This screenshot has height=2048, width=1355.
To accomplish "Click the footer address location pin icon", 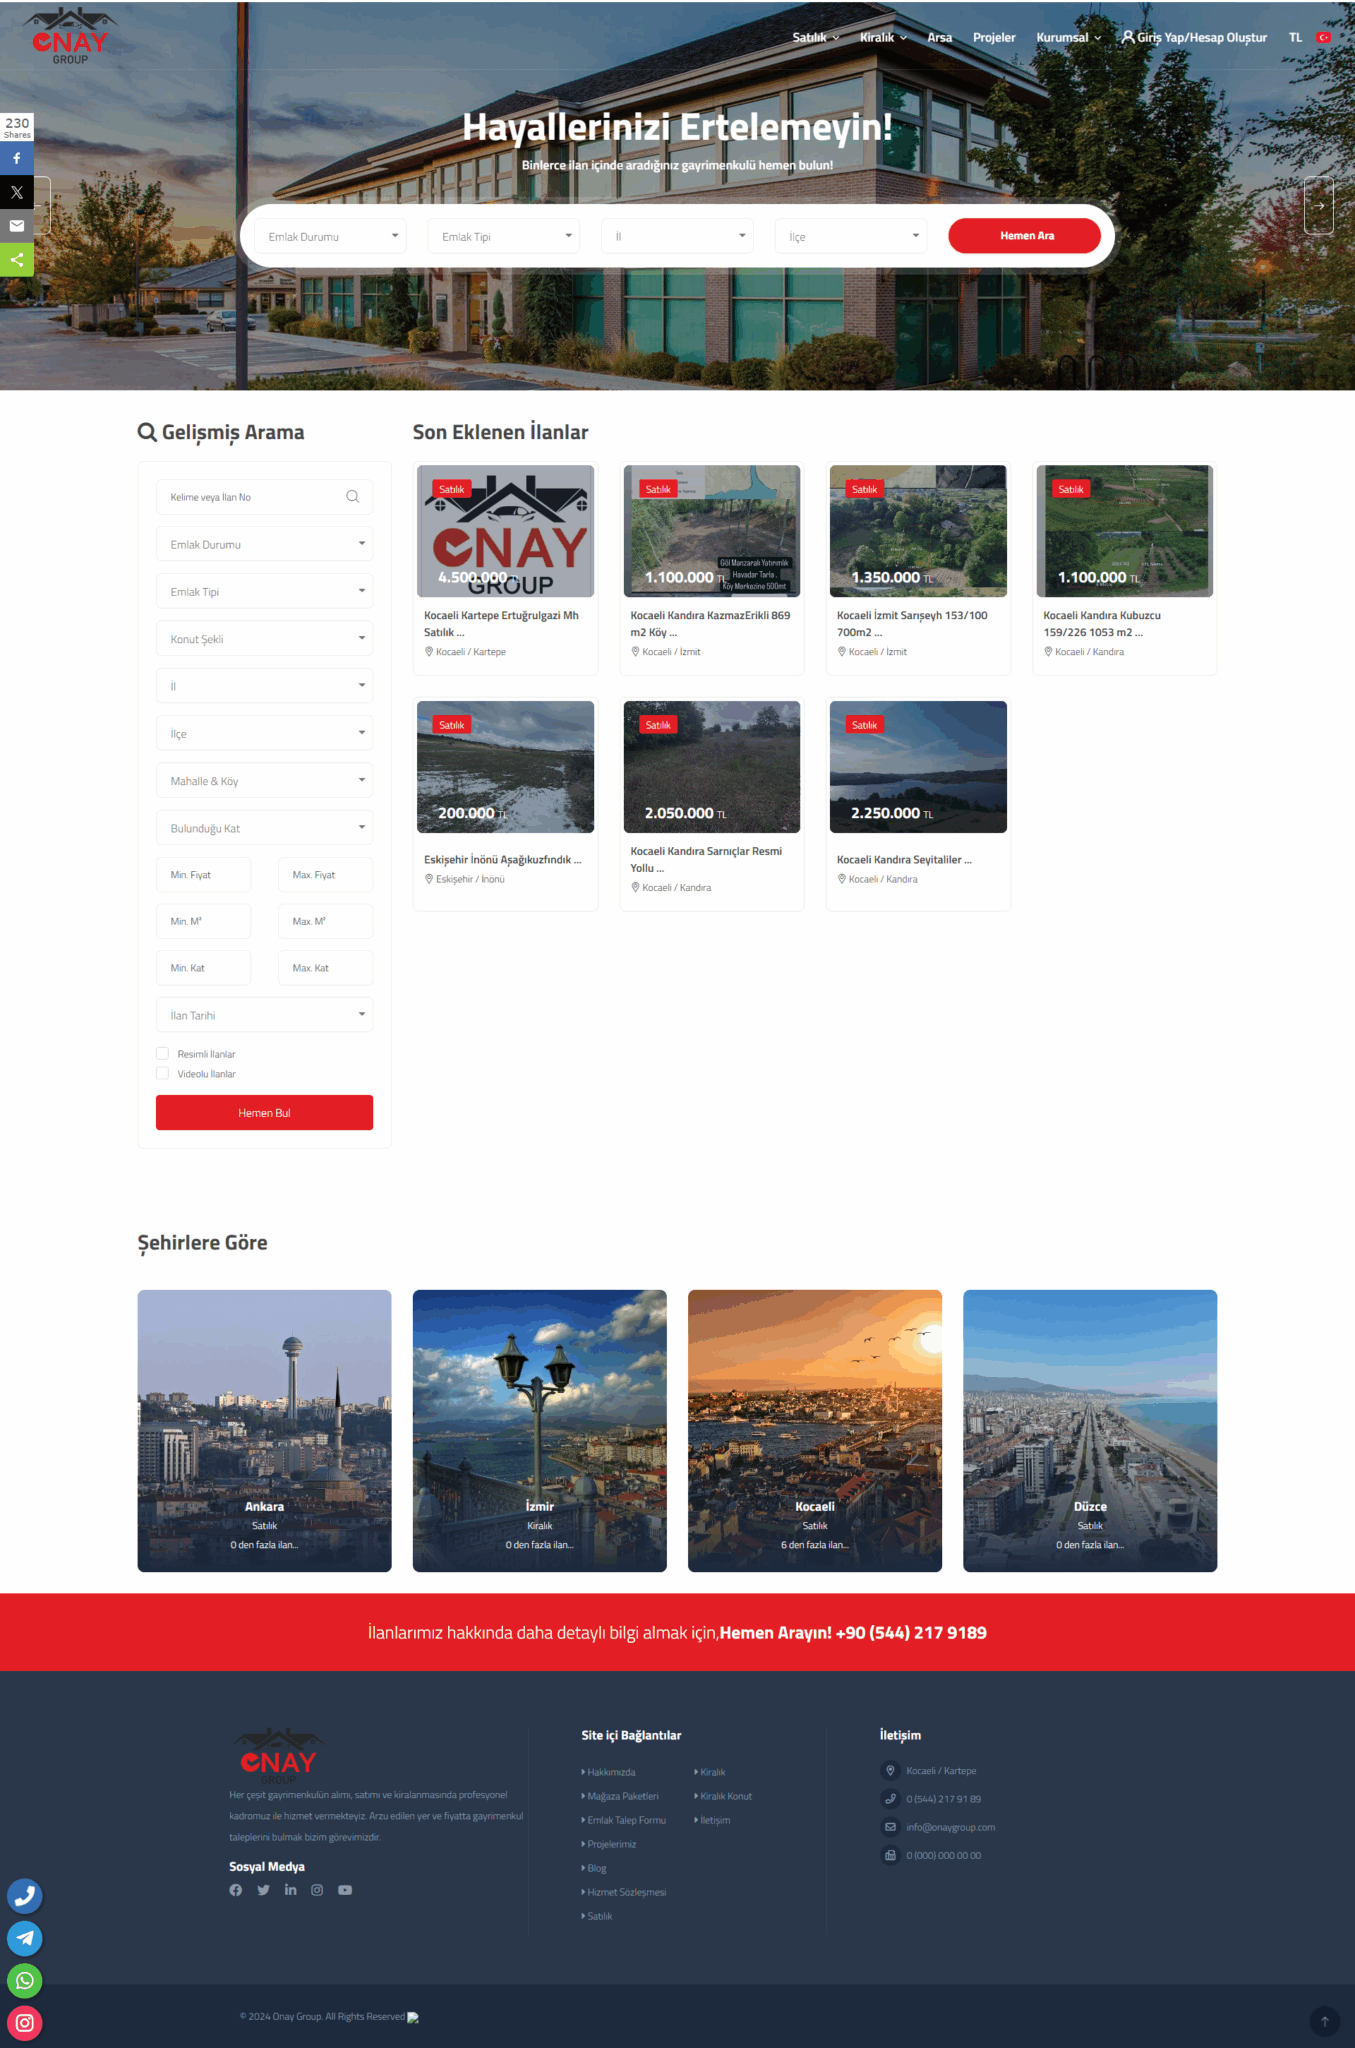I will click(890, 1771).
